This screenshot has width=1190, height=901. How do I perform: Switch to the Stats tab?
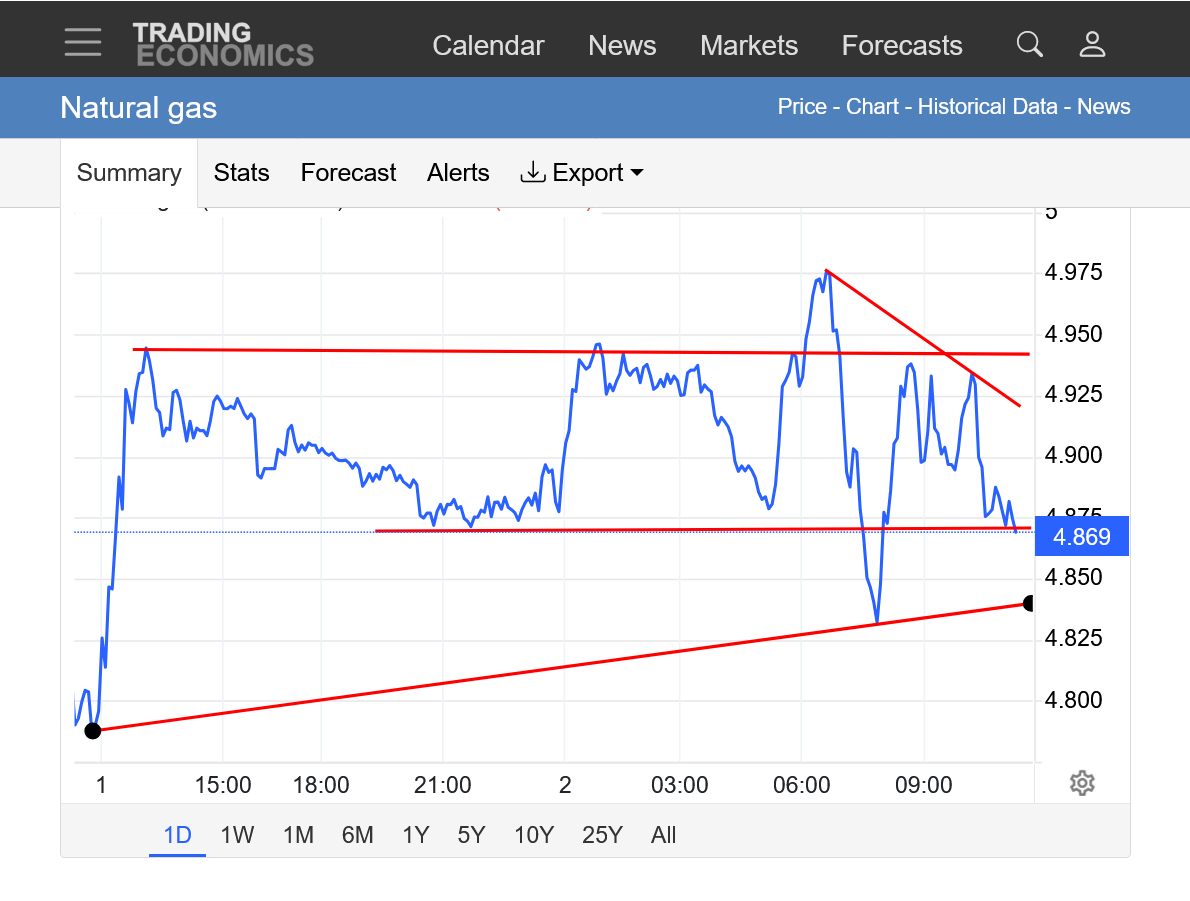tap(241, 173)
